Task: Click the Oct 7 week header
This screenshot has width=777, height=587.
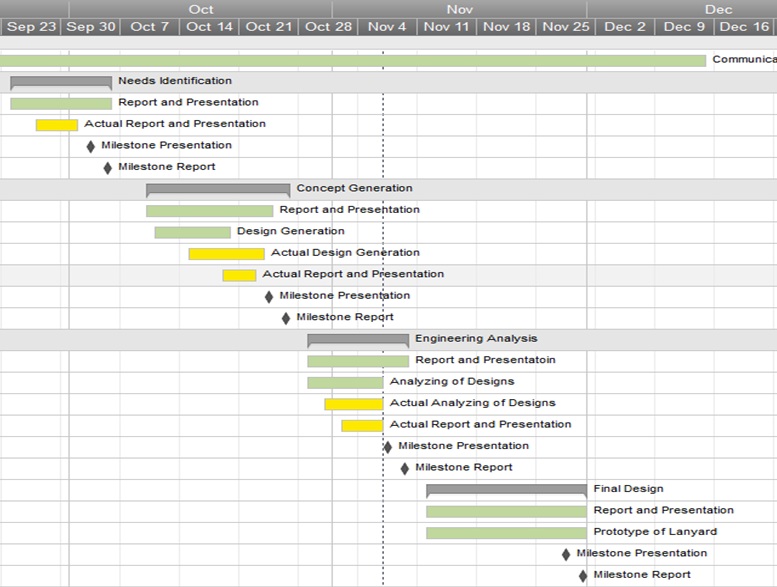Action: (150, 27)
